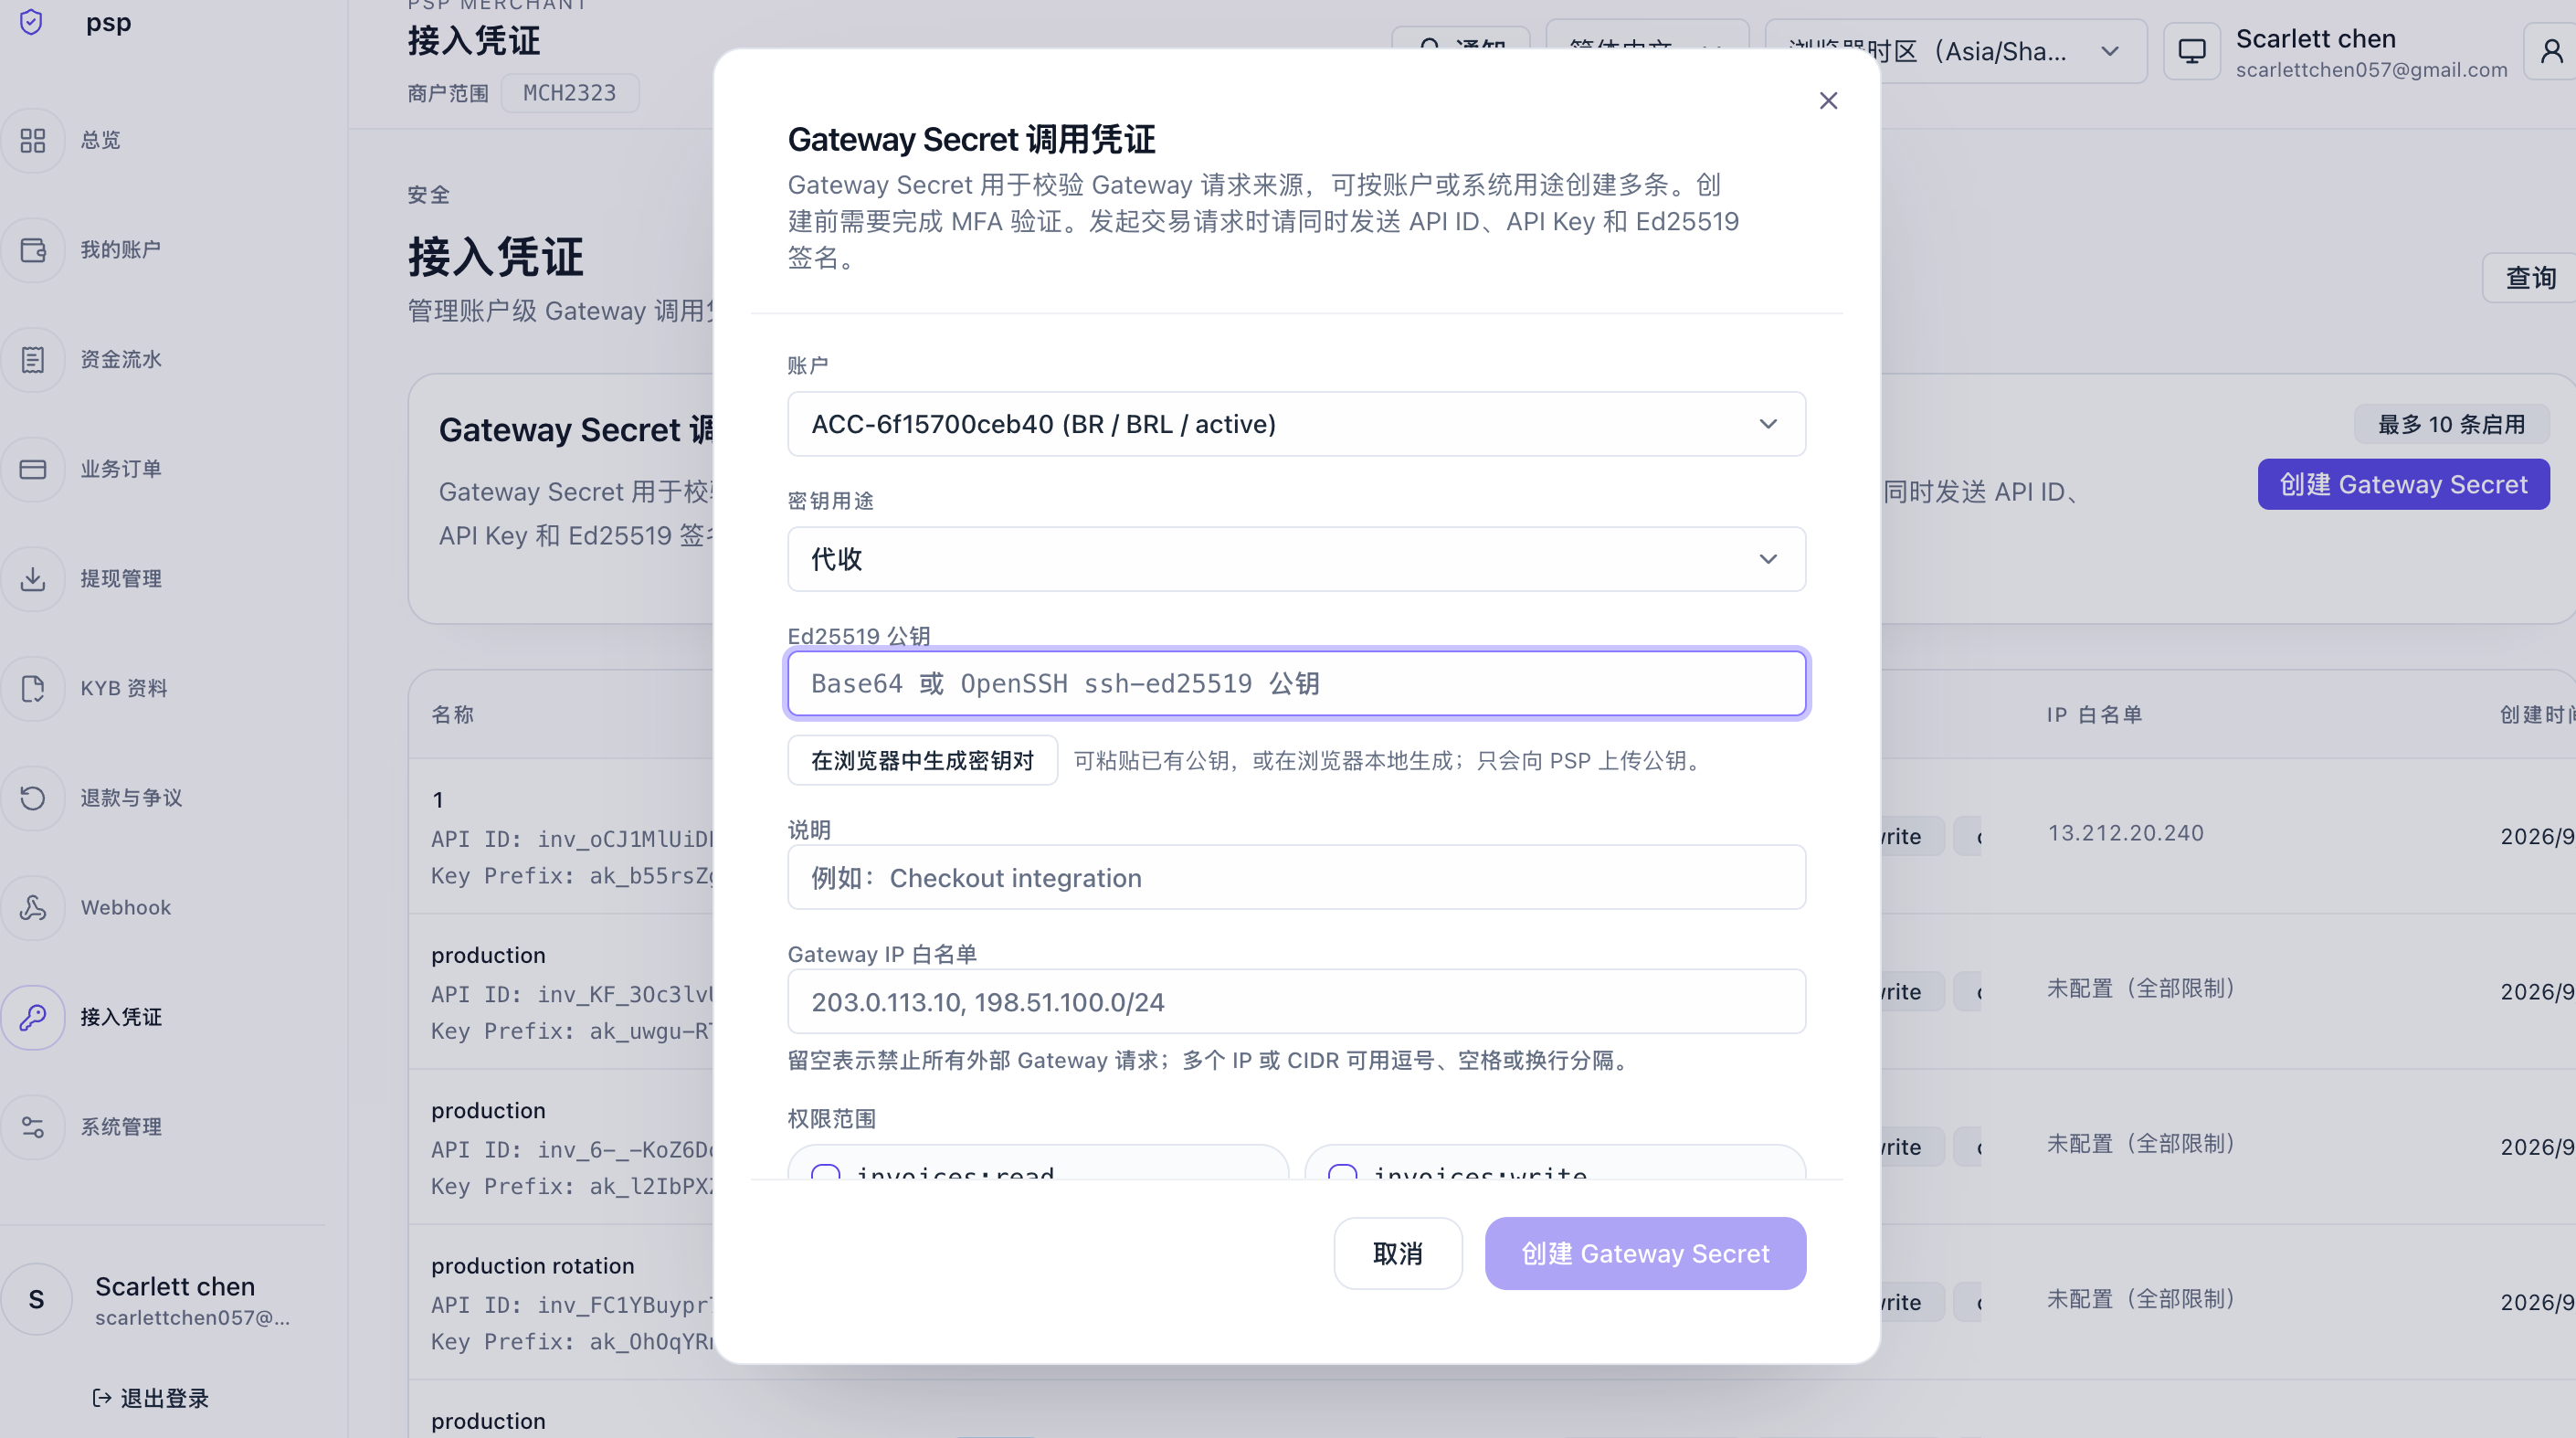This screenshot has width=2576, height=1438.
Task: Click 取消 to cancel the dialog
Action: (1397, 1254)
